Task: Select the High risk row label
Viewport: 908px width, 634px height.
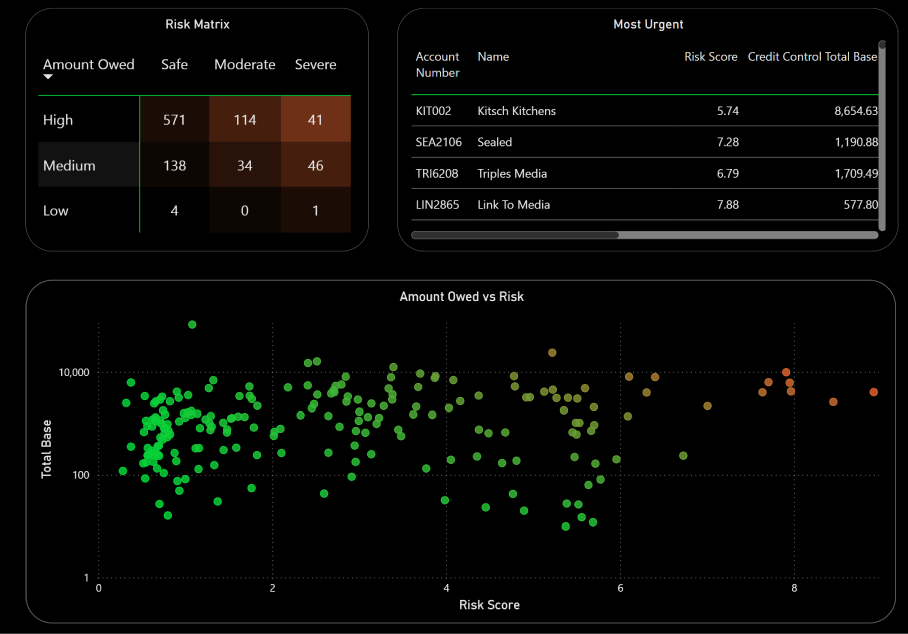Action: point(58,119)
